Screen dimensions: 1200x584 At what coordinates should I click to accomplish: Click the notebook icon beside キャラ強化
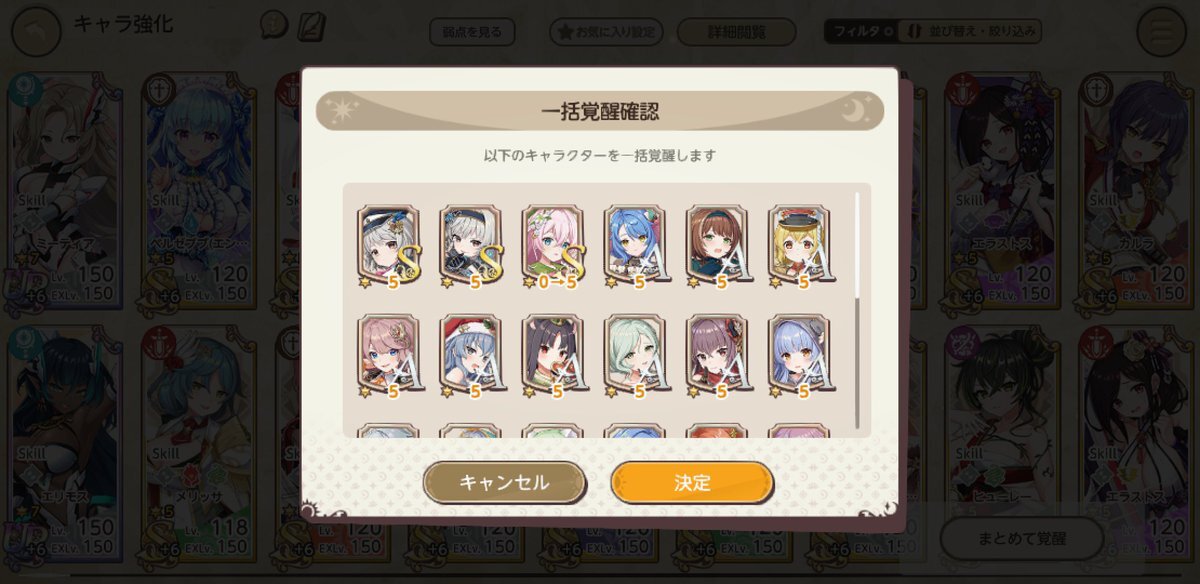pos(313,25)
